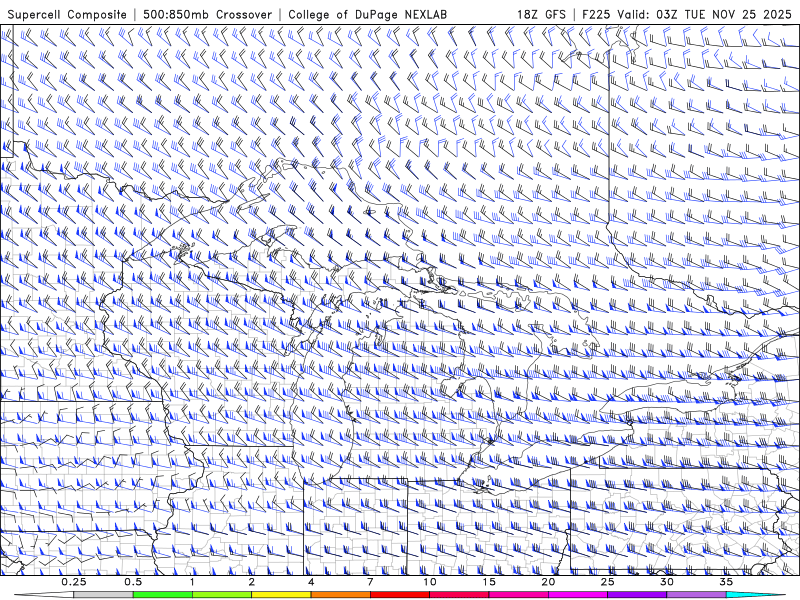Click the 'F225' forecast hour label

596,14
